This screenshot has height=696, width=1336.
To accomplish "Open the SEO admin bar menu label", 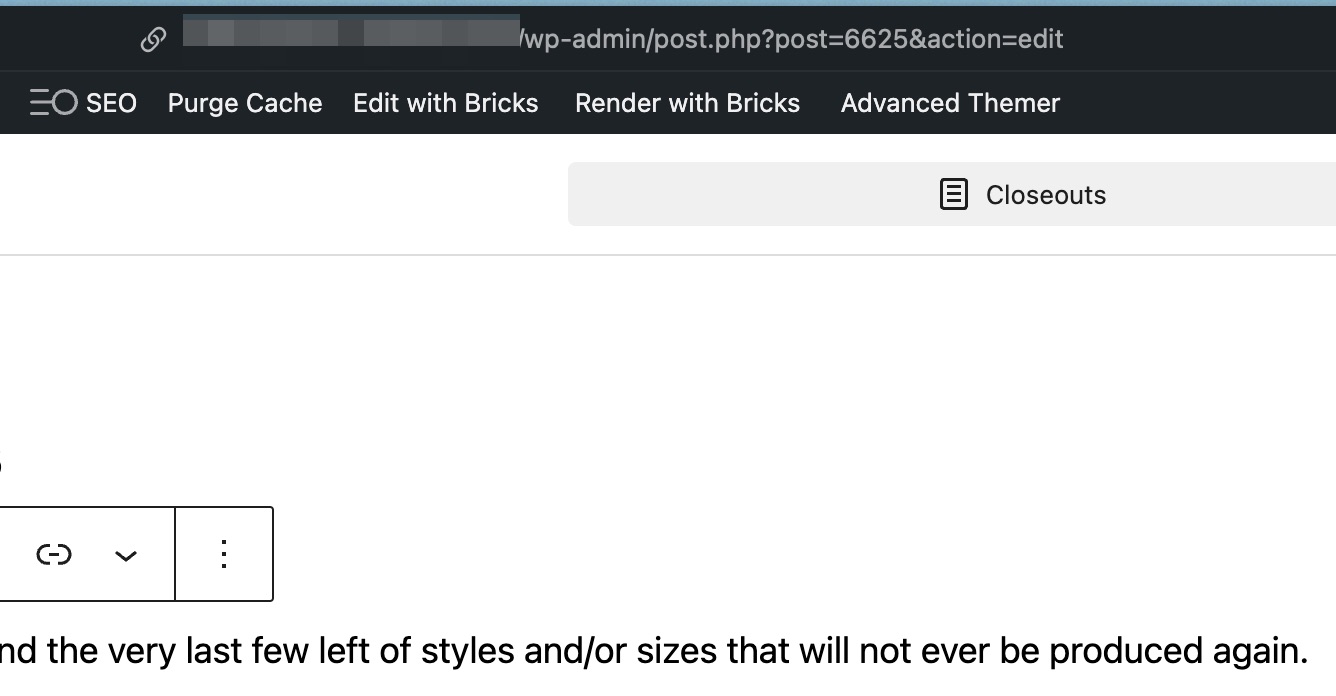I will (x=111, y=103).
